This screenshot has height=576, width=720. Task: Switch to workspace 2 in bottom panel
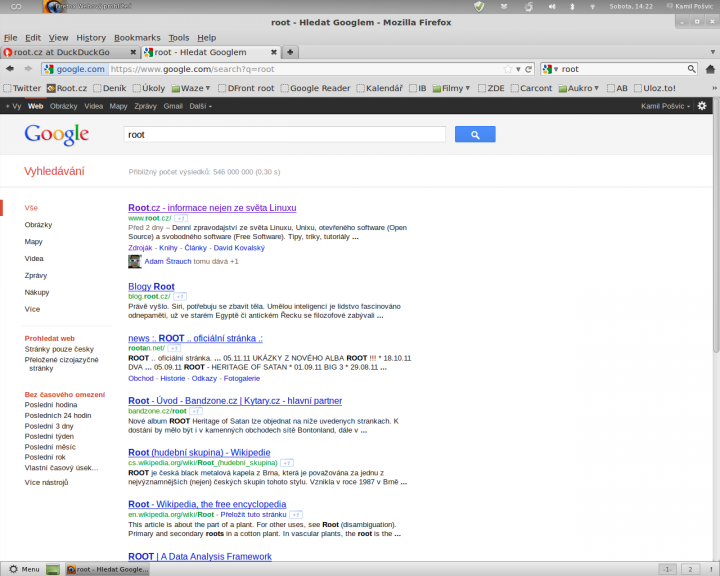coord(690,570)
